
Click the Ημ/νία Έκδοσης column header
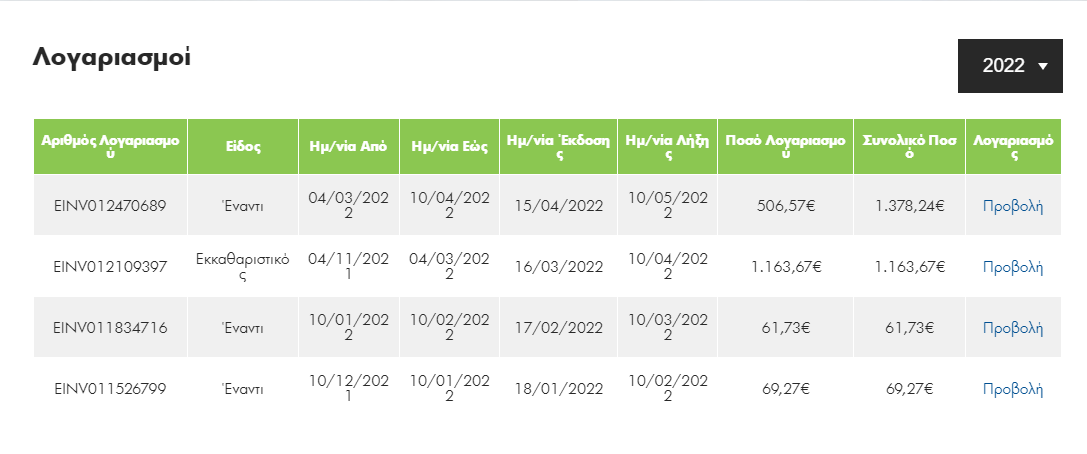558,147
